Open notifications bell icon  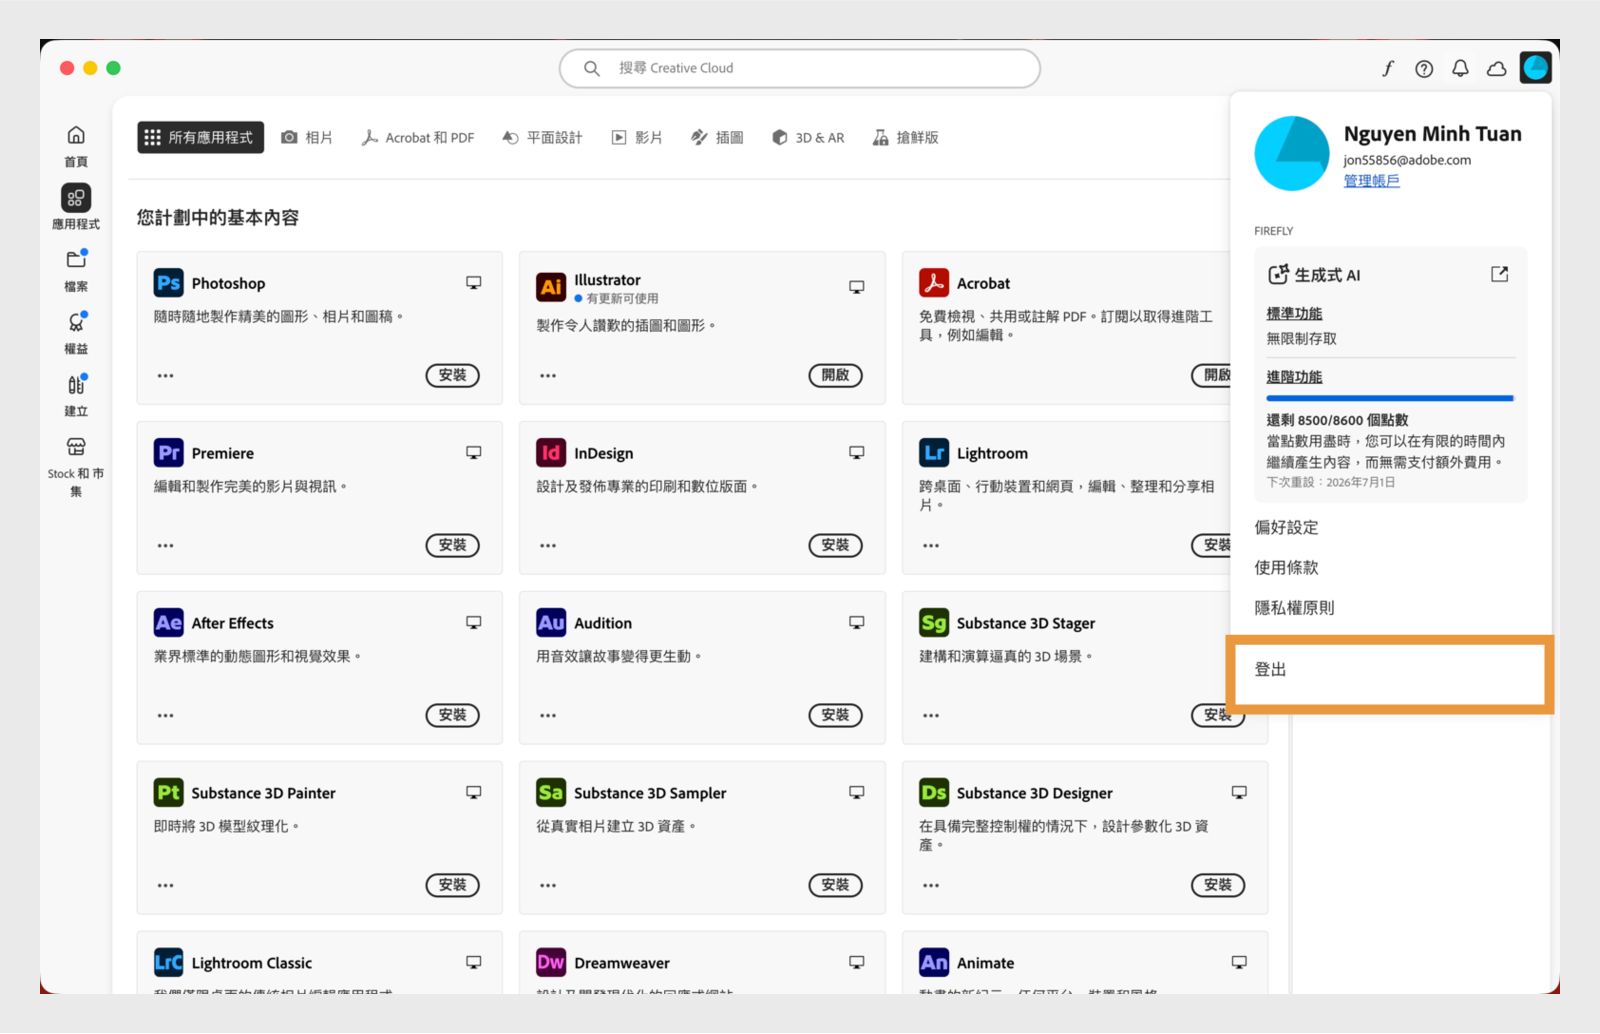coord(1460,68)
